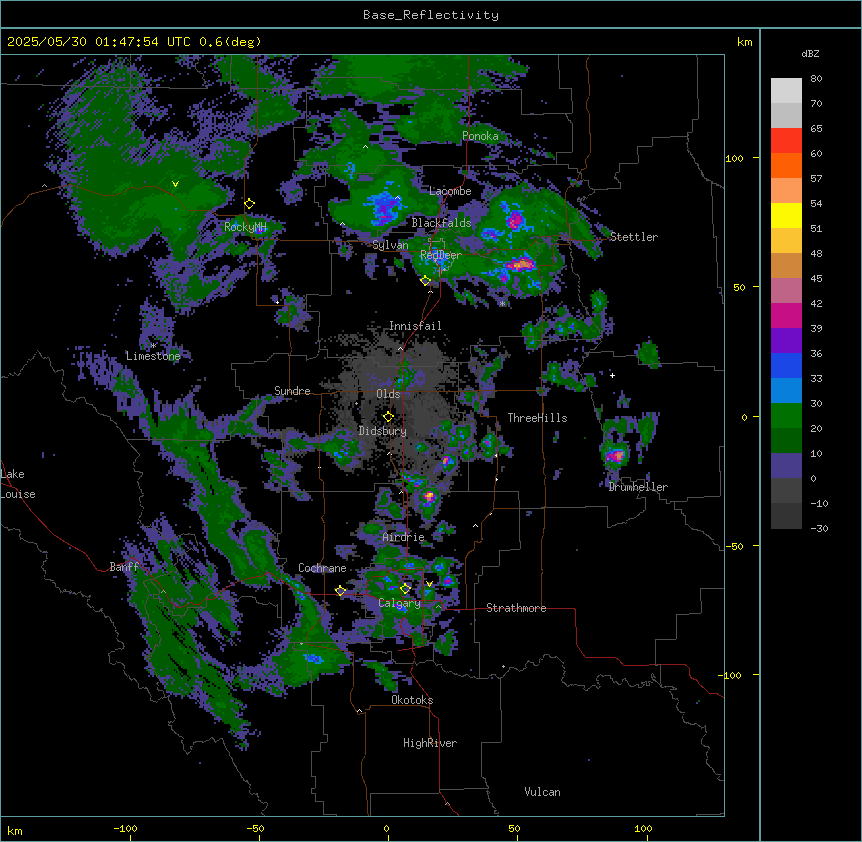
Task: Click the yellow station marker near RockyMH
Action: tap(249, 204)
